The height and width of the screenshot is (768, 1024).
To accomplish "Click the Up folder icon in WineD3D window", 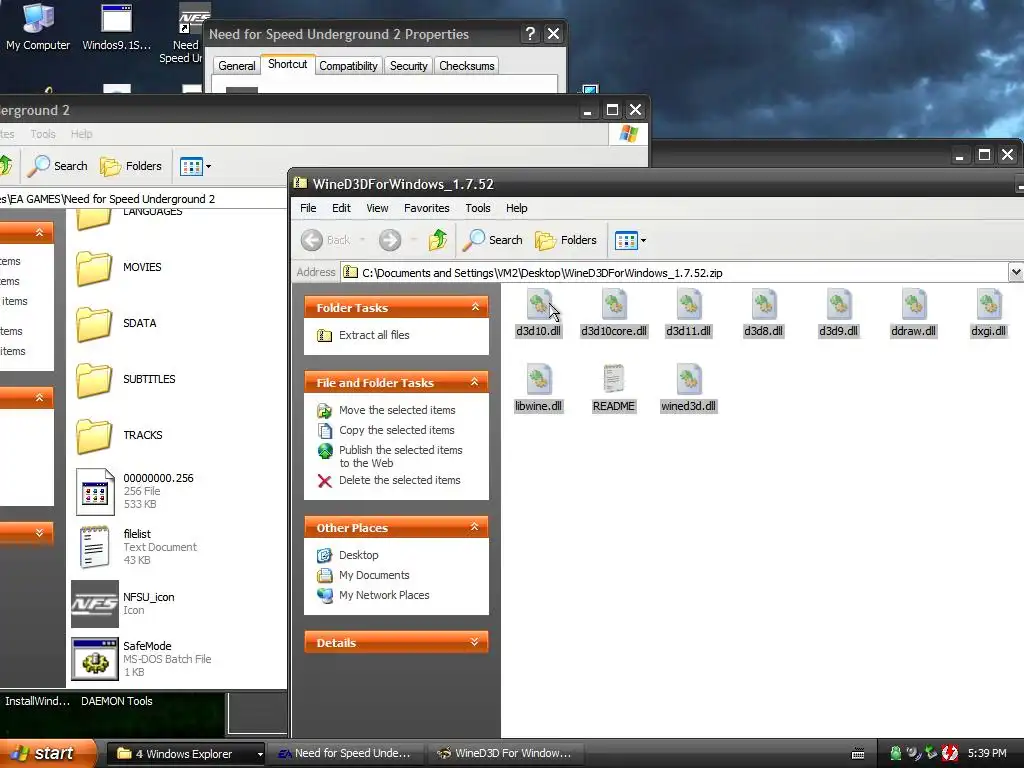I will click(438, 240).
